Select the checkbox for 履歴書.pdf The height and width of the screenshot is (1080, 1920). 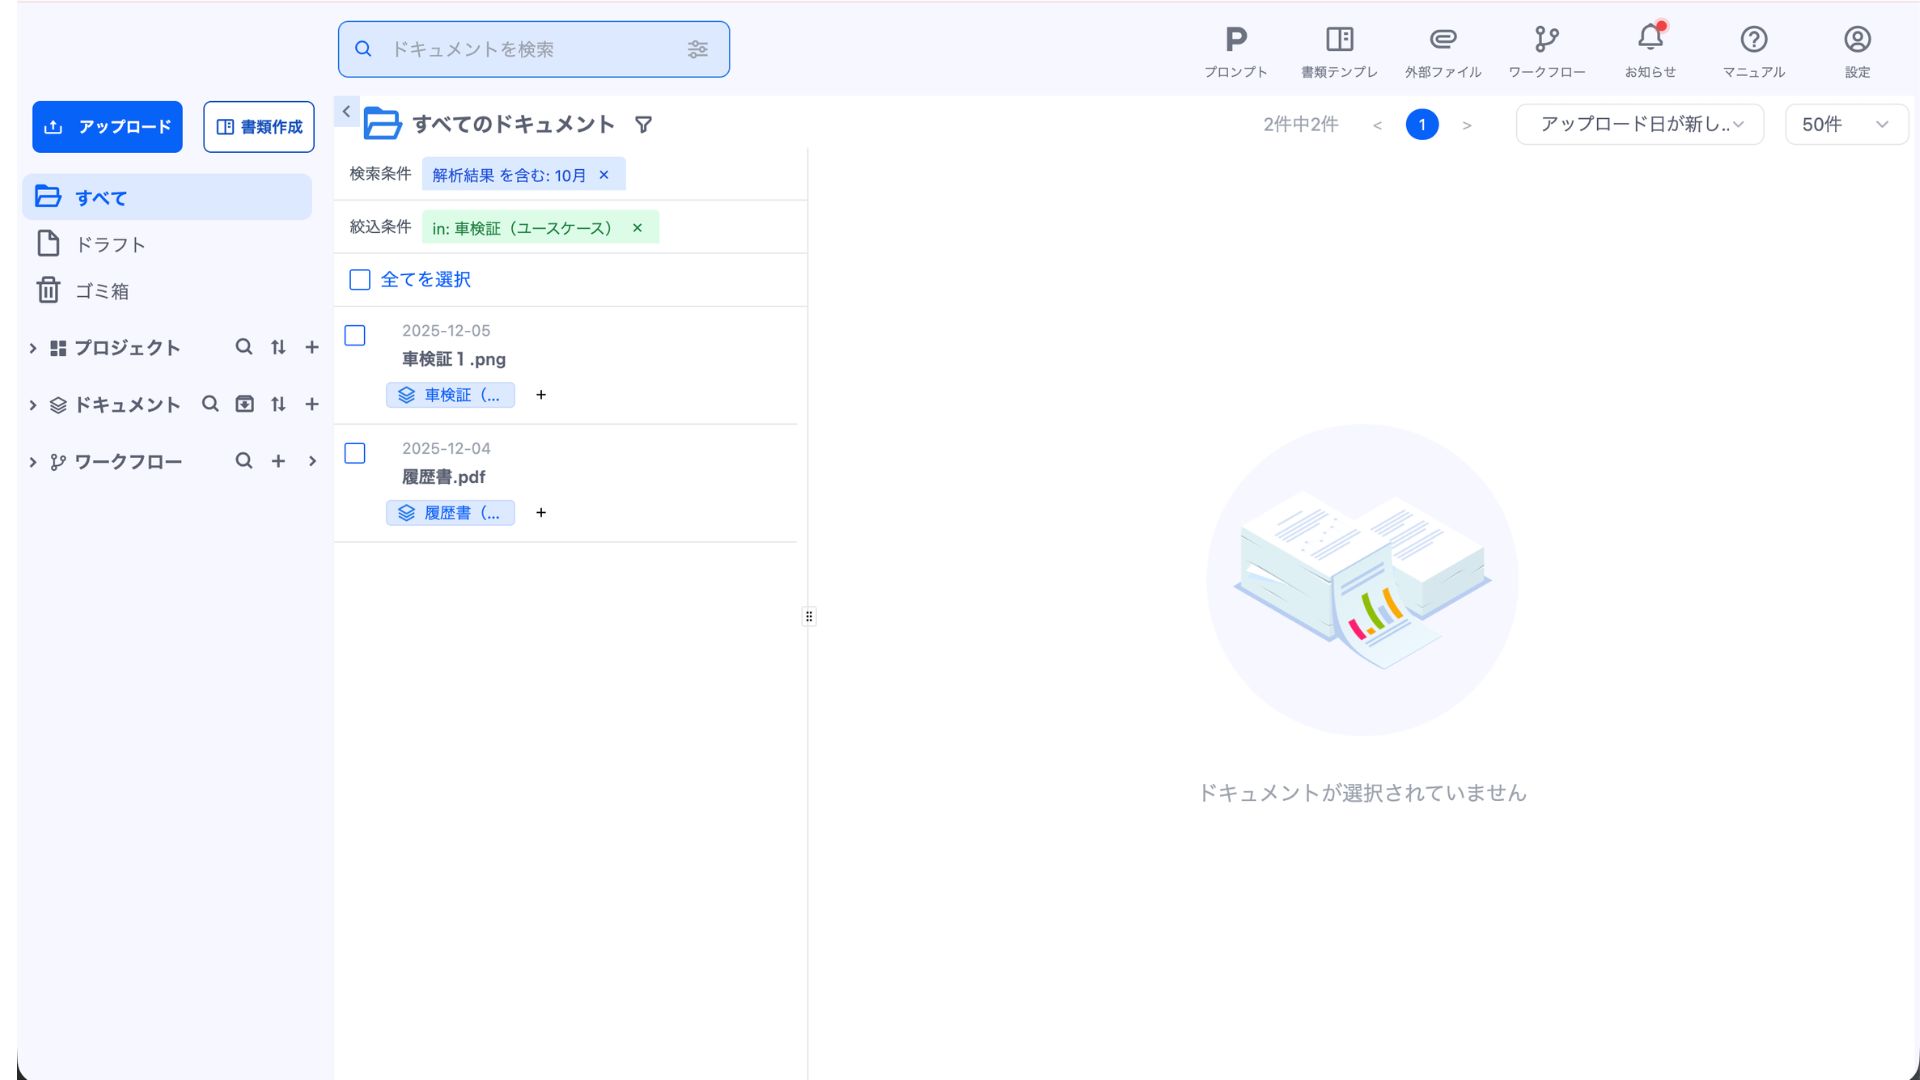tap(355, 454)
